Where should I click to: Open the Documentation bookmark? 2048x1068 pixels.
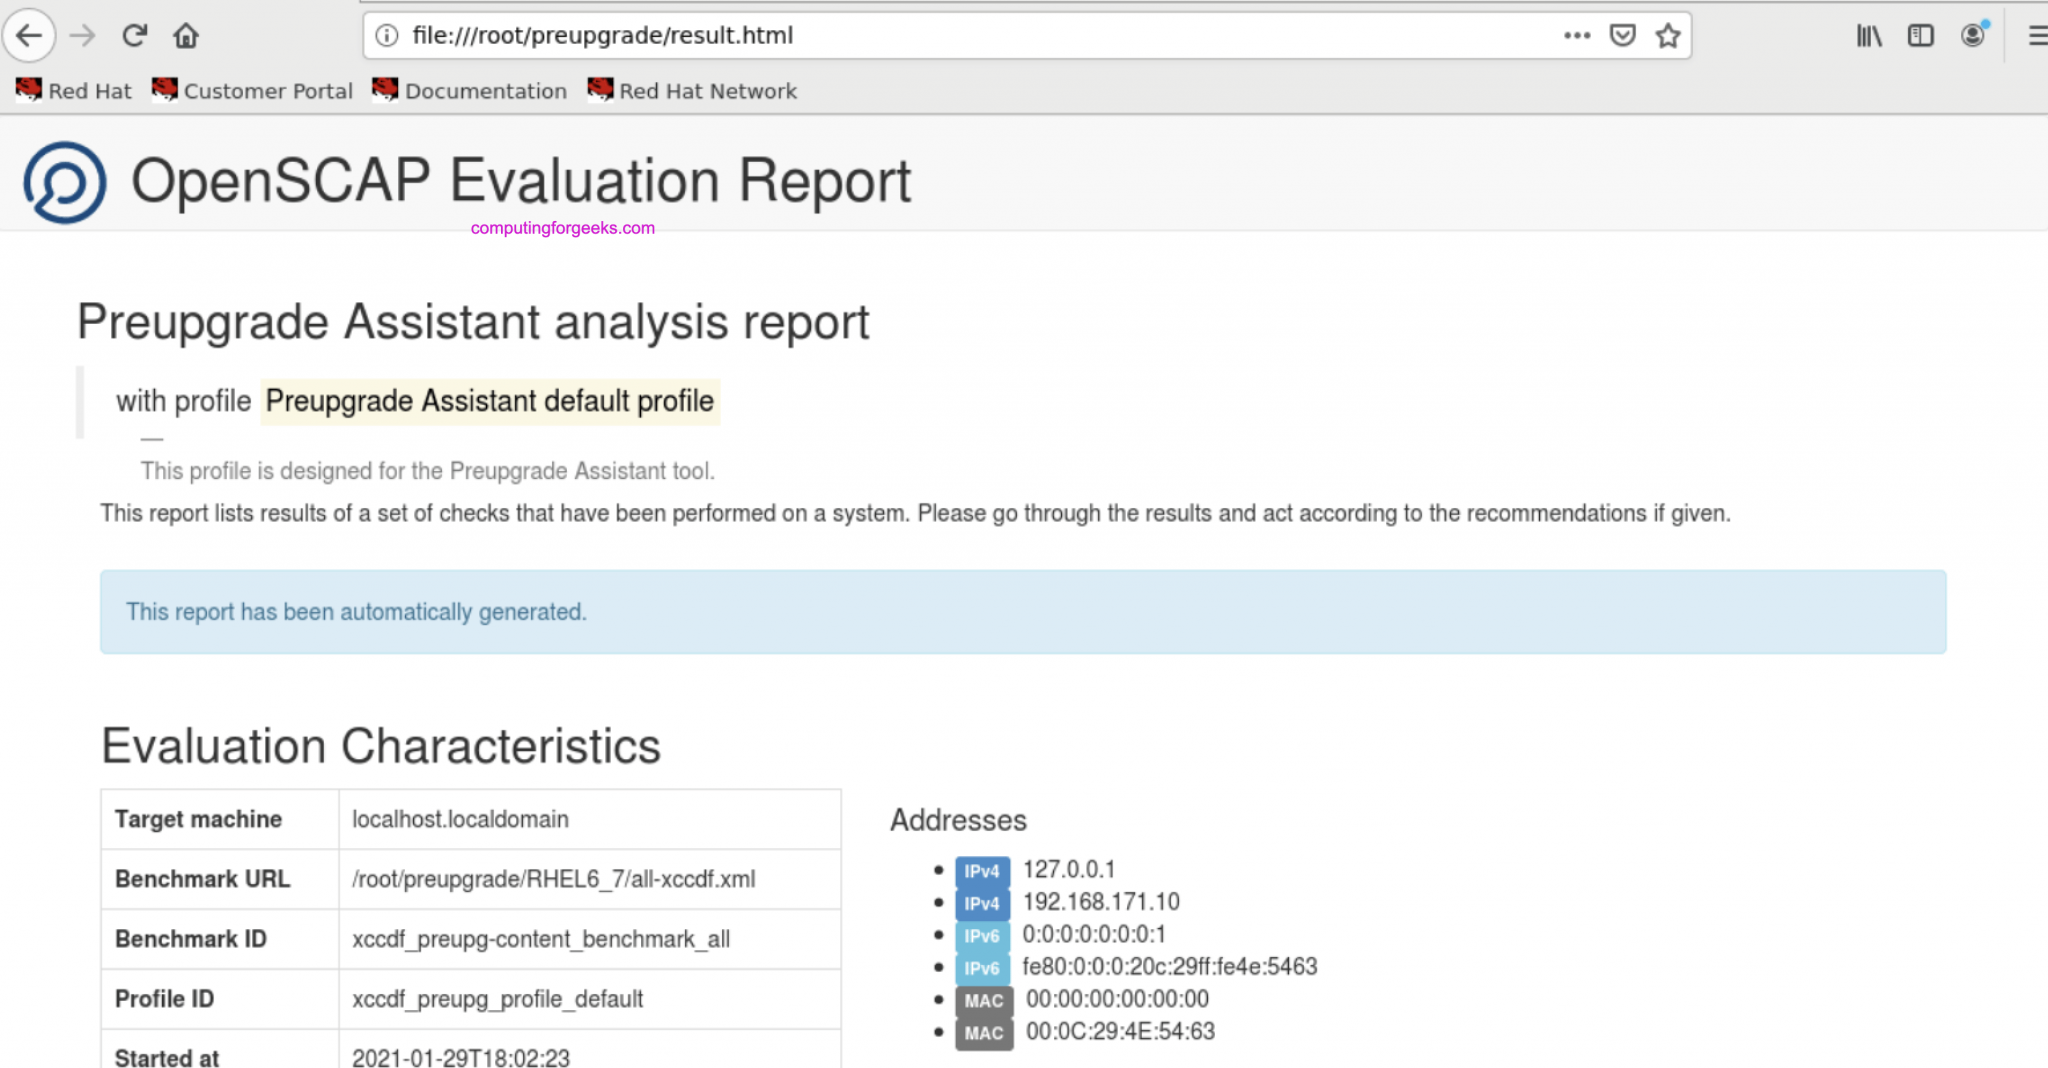[x=469, y=91]
